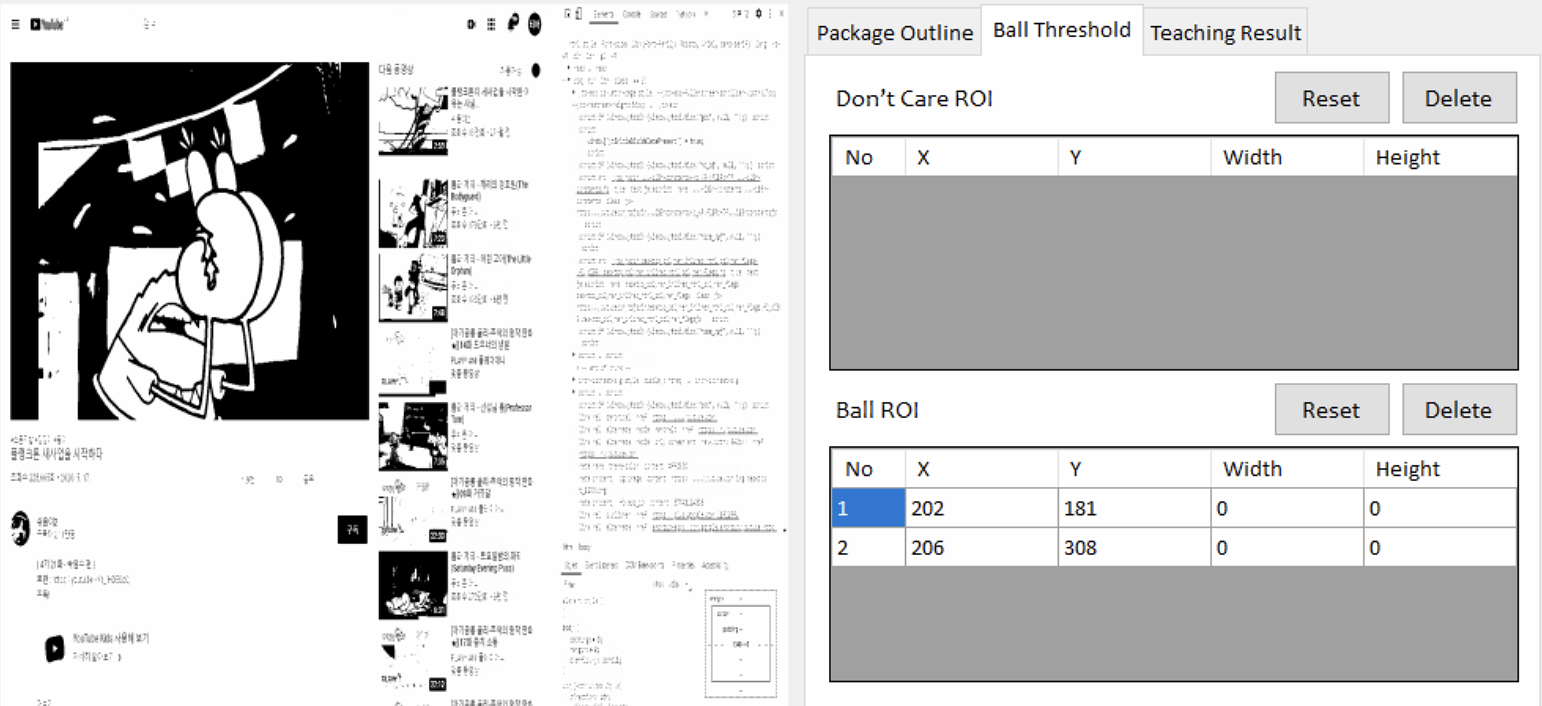Open the DevTools Sources tab
1542x706 pixels.
pyautogui.click(x=659, y=14)
